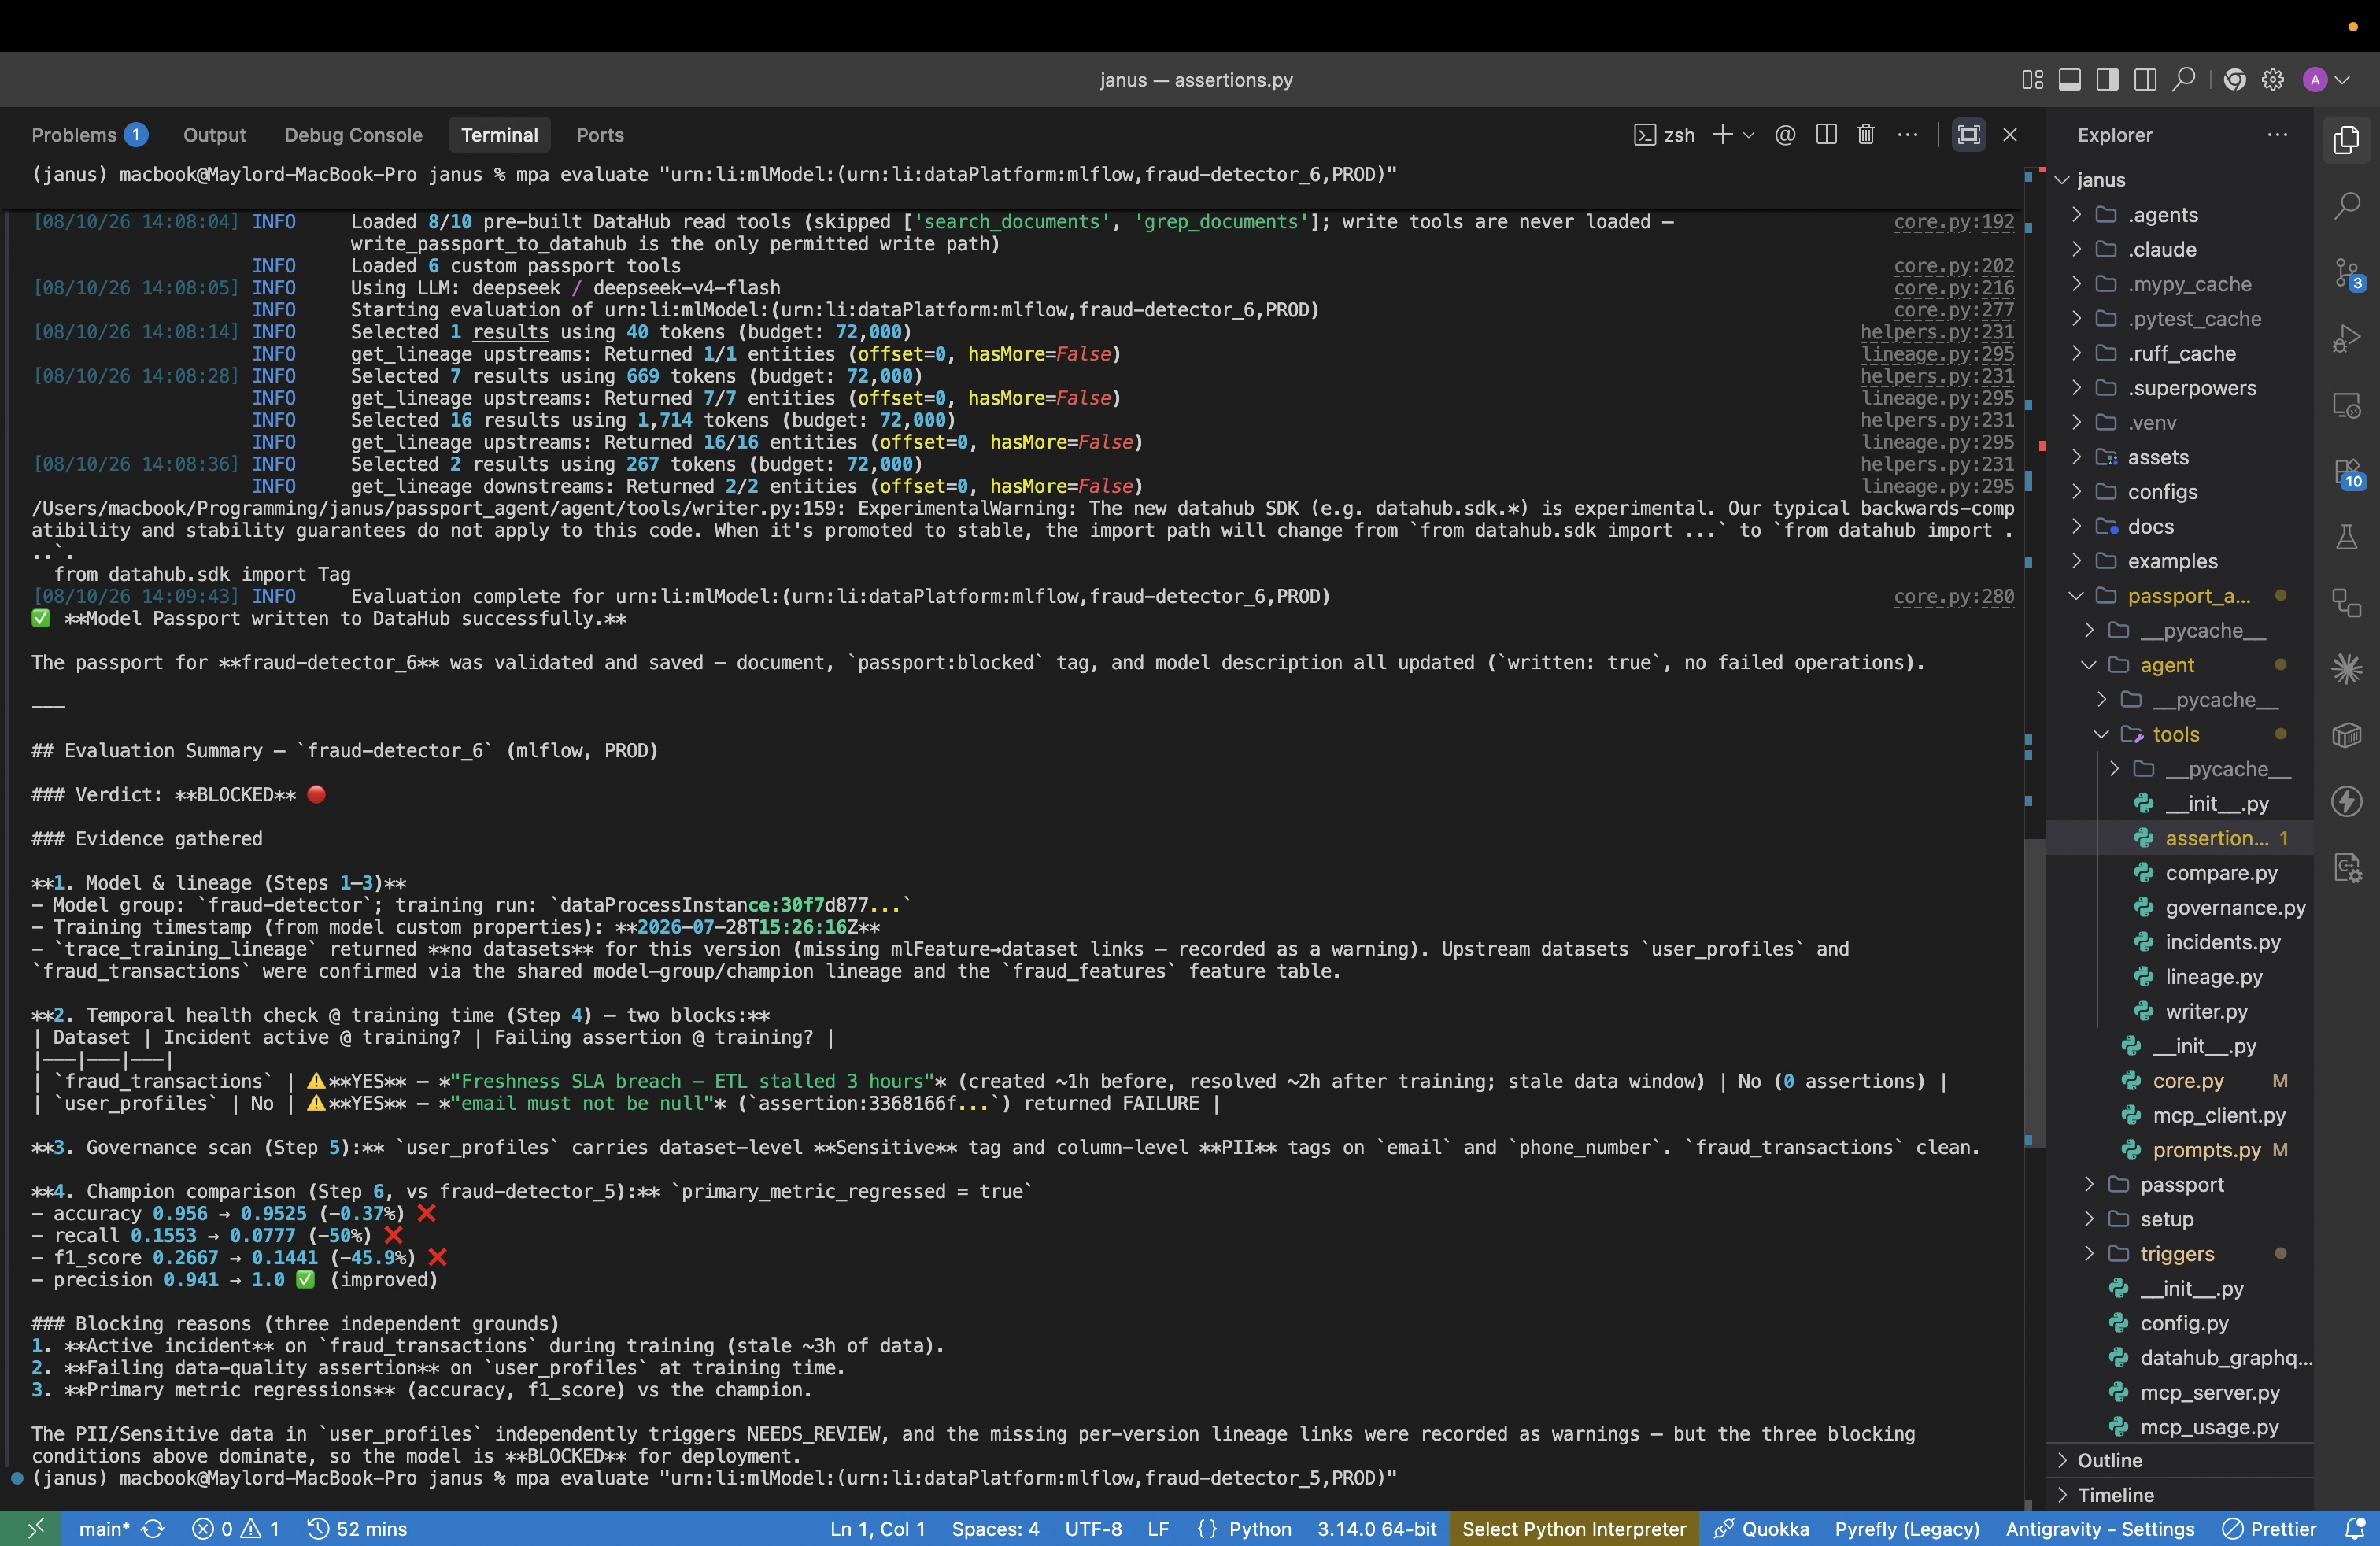Click the 52 mins status bar entry
2380x1546 pixels.
coord(357,1528)
